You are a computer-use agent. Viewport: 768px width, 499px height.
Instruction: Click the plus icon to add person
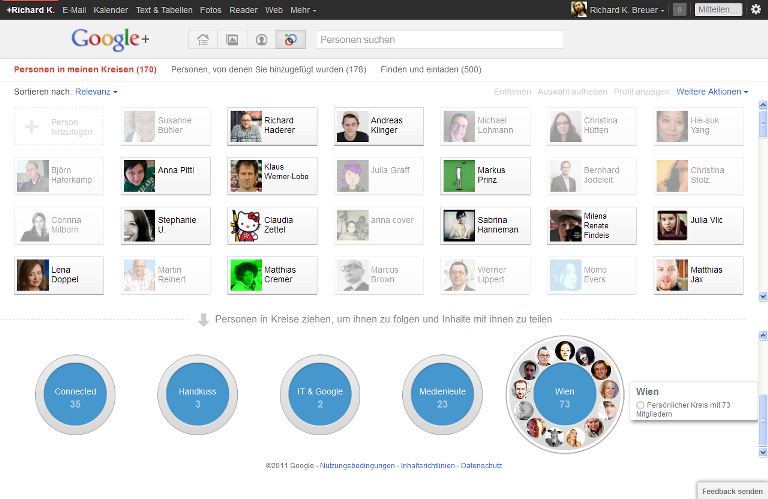[32, 127]
